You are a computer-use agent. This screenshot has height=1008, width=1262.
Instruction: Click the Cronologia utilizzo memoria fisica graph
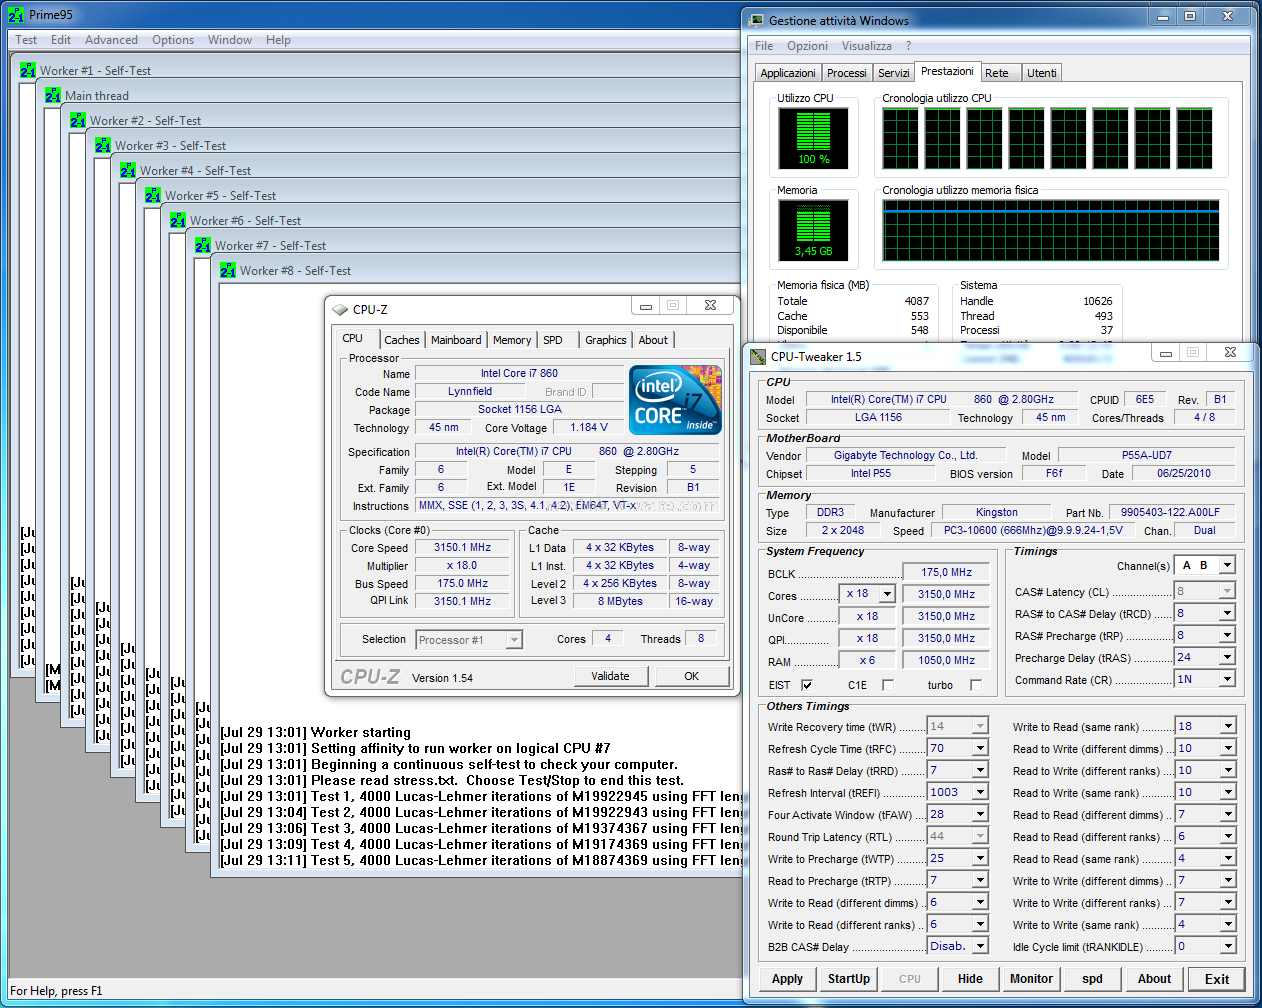(1050, 230)
